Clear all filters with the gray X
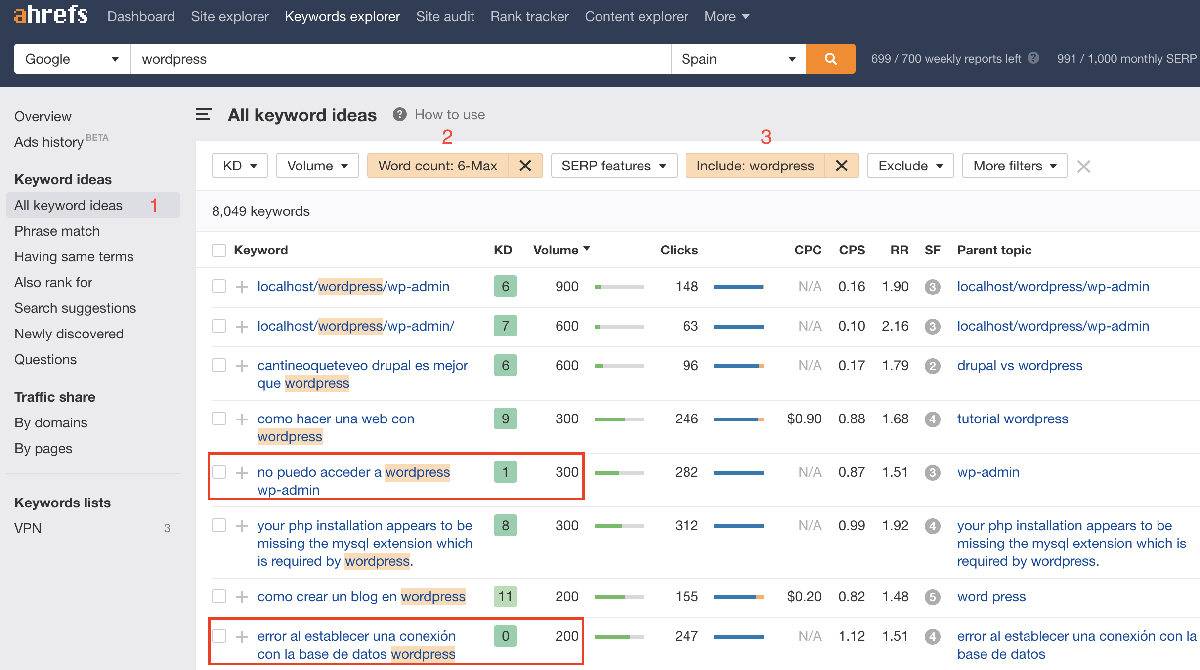This screenshot has width=1200, height=670. click(1083, 166)
